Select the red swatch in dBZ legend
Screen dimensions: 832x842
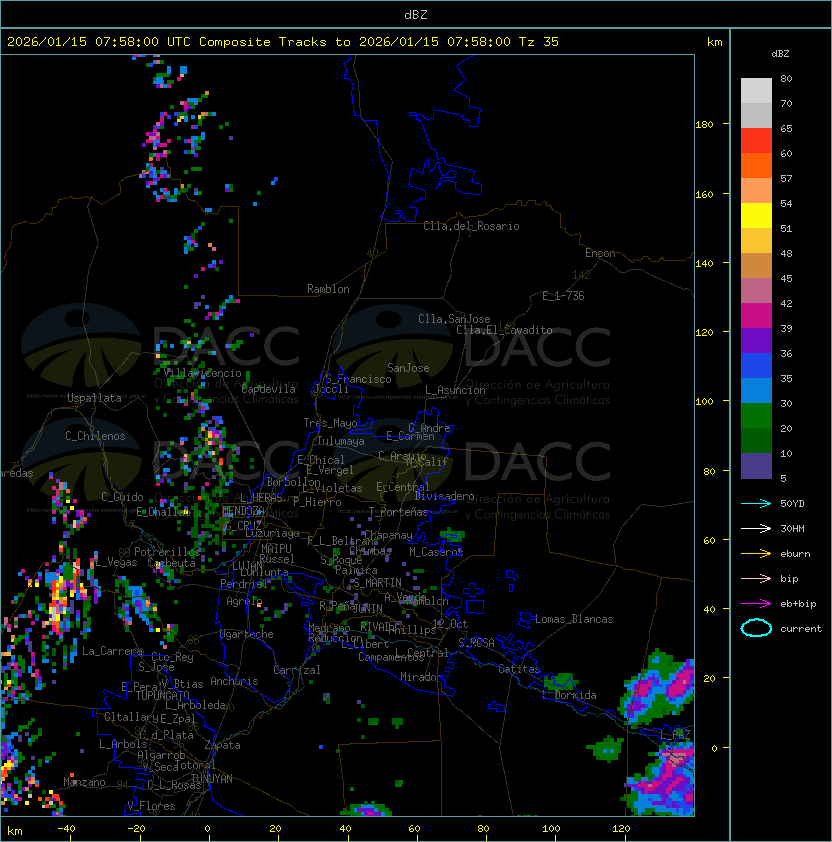[756, 141]
